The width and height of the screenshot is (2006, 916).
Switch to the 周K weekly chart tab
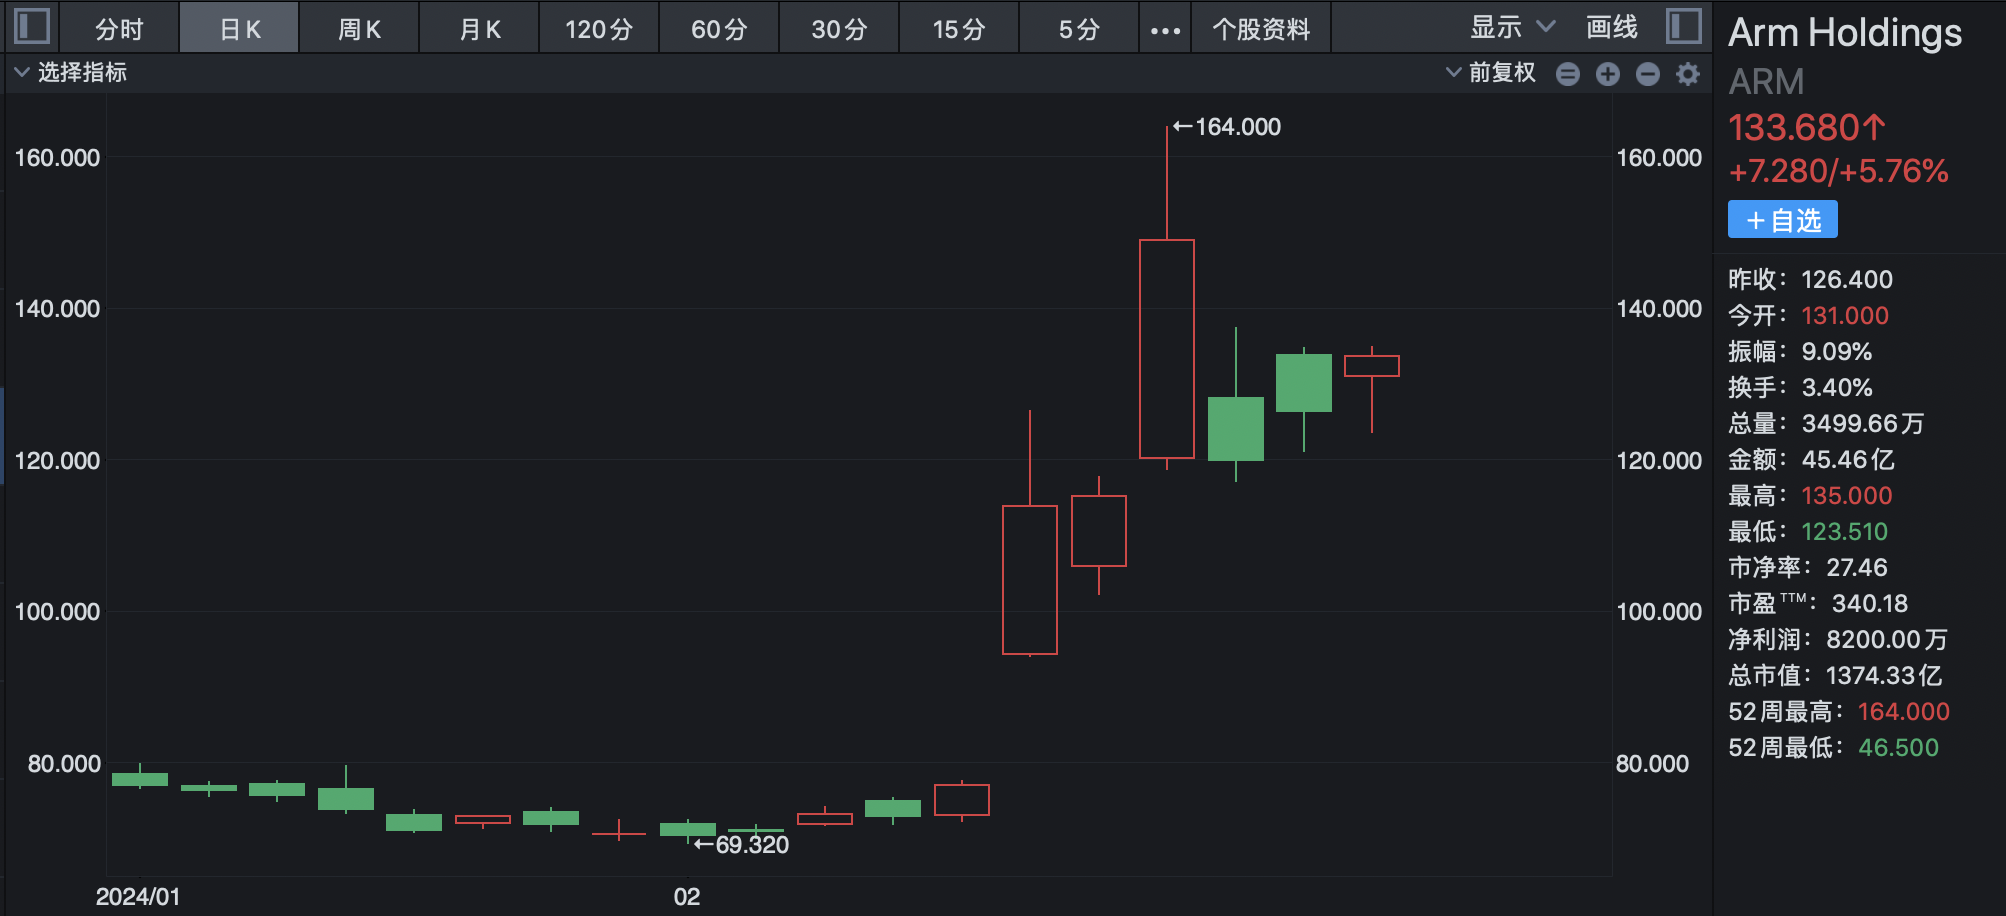coord(359,29)
